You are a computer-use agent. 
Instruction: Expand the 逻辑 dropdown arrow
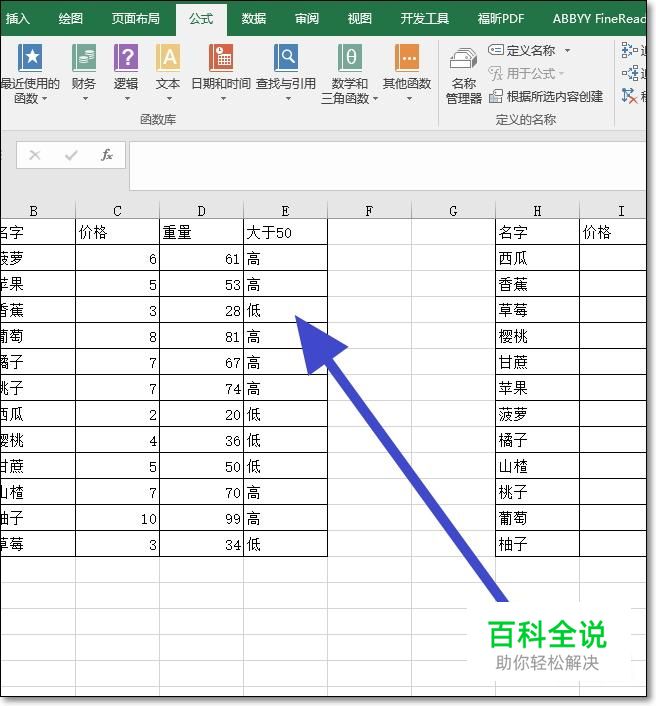[x=127, y=99]
